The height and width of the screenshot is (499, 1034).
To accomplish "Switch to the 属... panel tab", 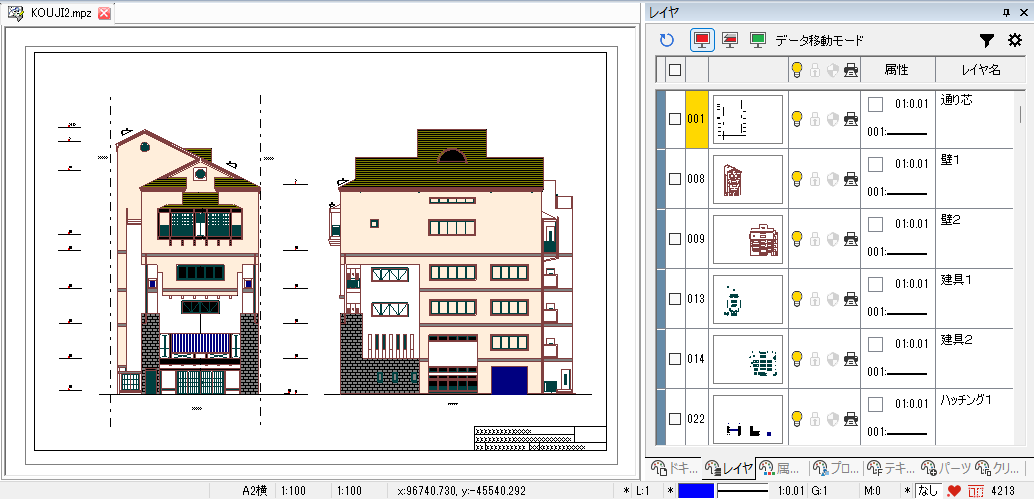I will 782,469.
